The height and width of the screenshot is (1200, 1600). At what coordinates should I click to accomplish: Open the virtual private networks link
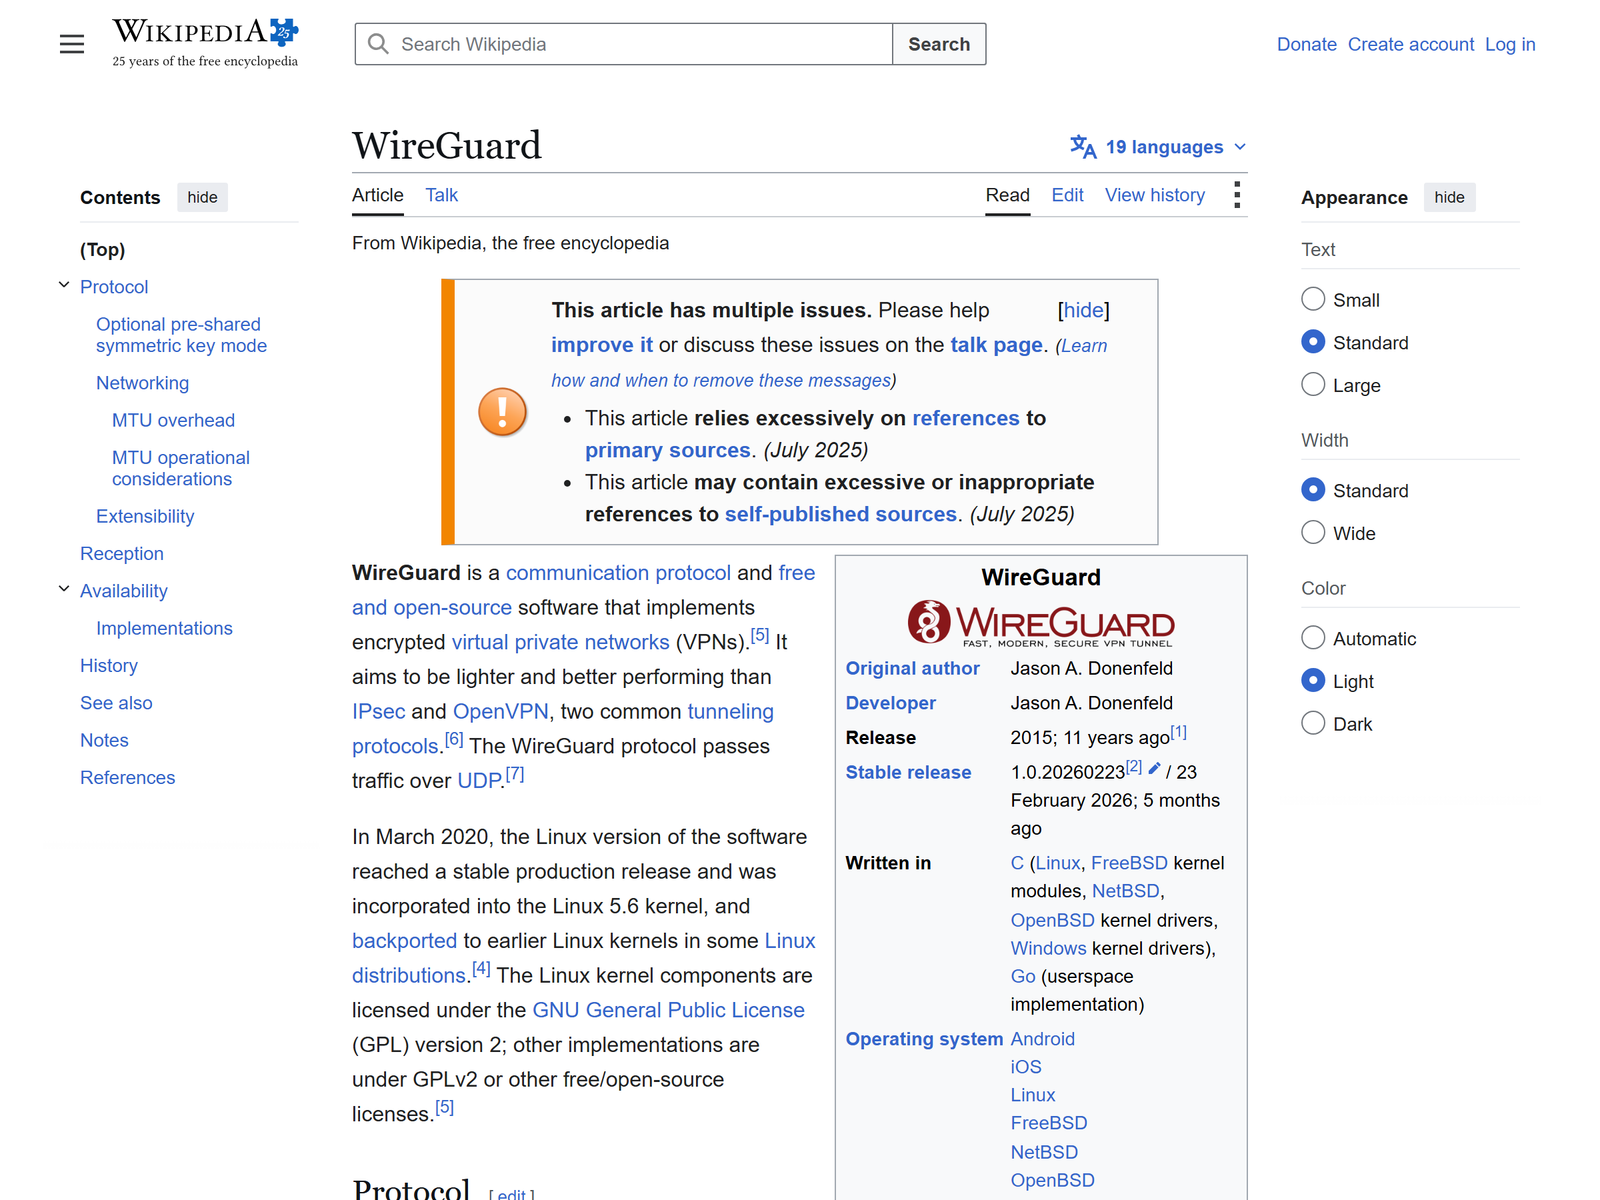[x=560, y=642]
